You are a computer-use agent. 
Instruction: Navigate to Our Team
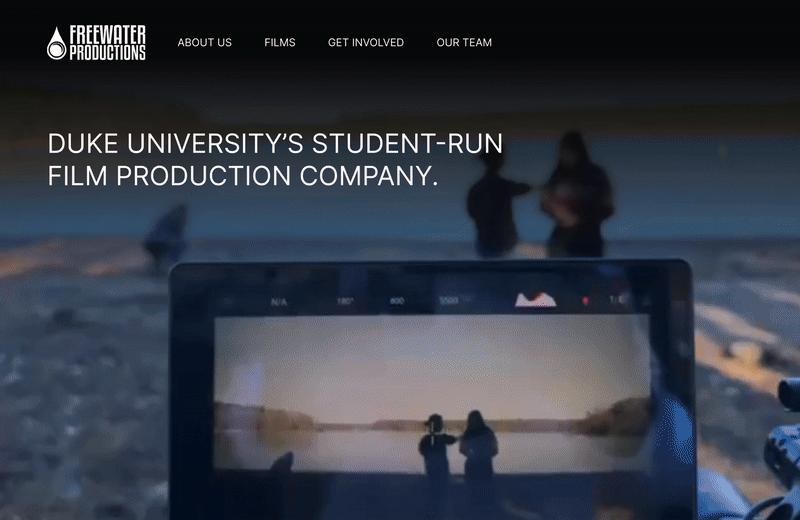tap(464, 42)
